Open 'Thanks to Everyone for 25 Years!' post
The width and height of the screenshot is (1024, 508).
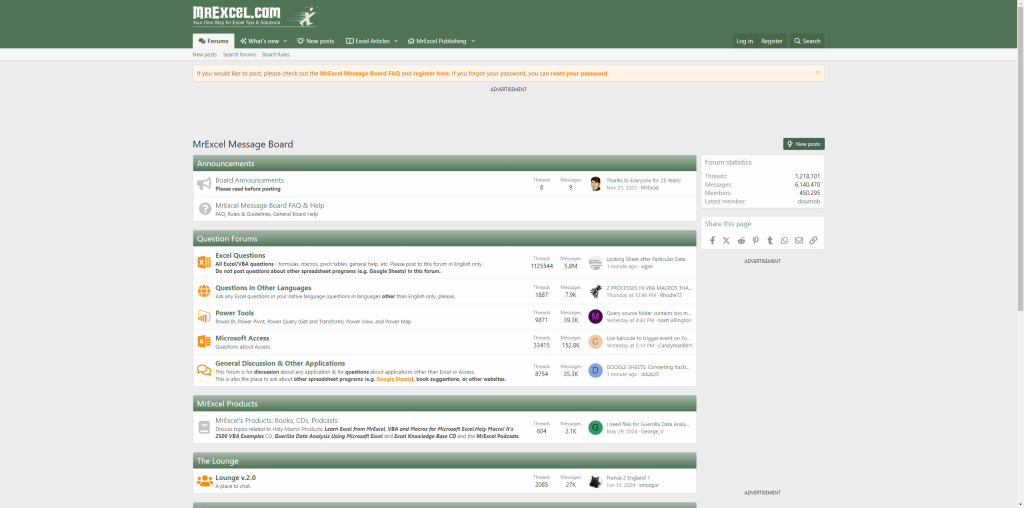[643, 180]
